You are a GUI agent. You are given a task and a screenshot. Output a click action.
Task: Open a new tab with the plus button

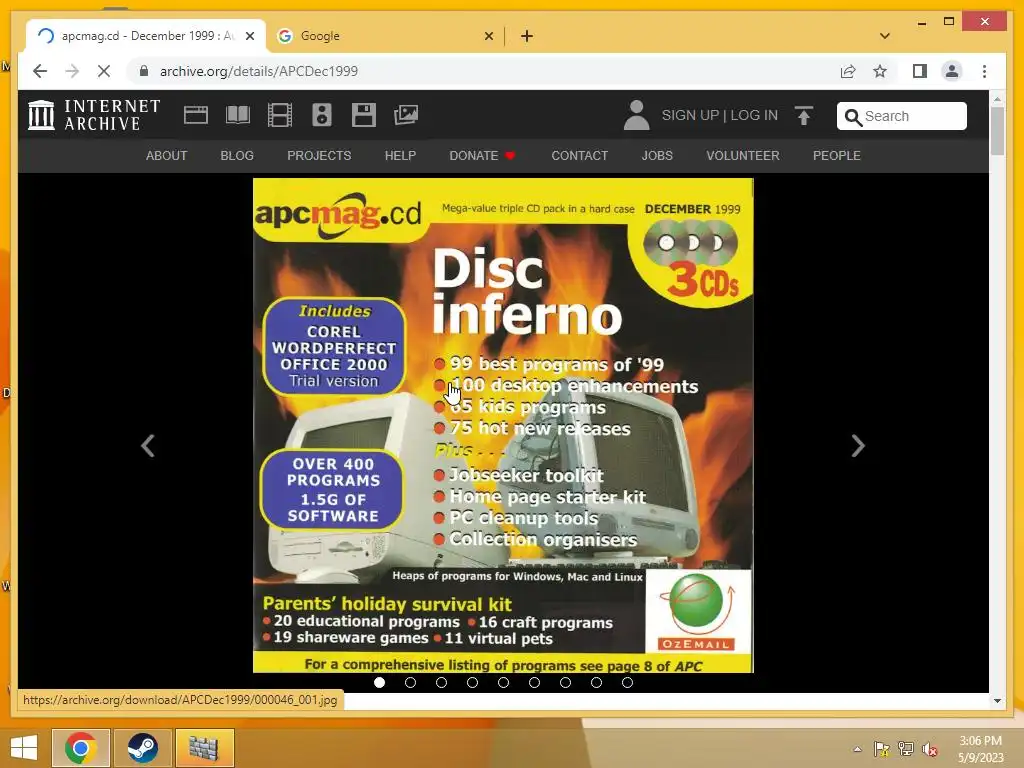527,36
